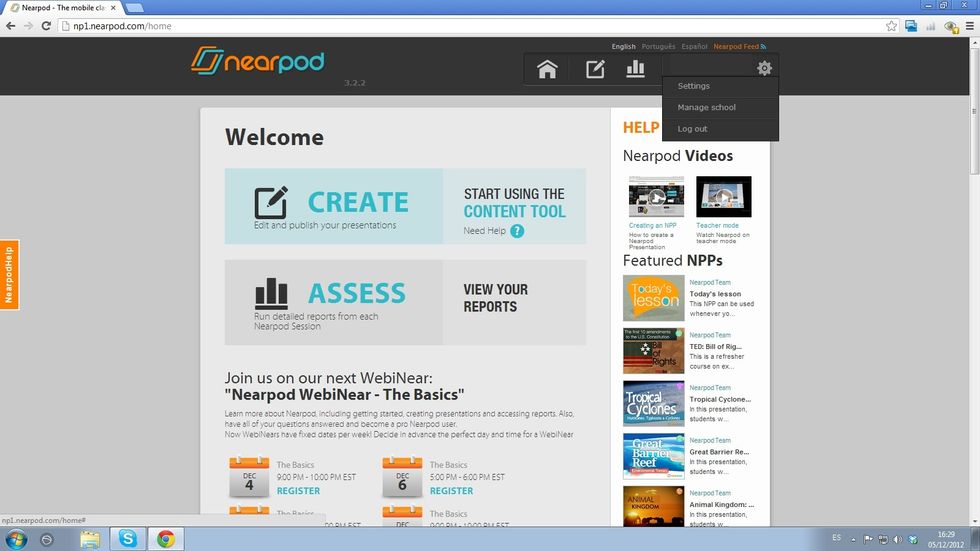Screen dimensions: 980x551
Task: Open reports bar chart icon in header
Action: pyautogui.click(x=635, y=69)
